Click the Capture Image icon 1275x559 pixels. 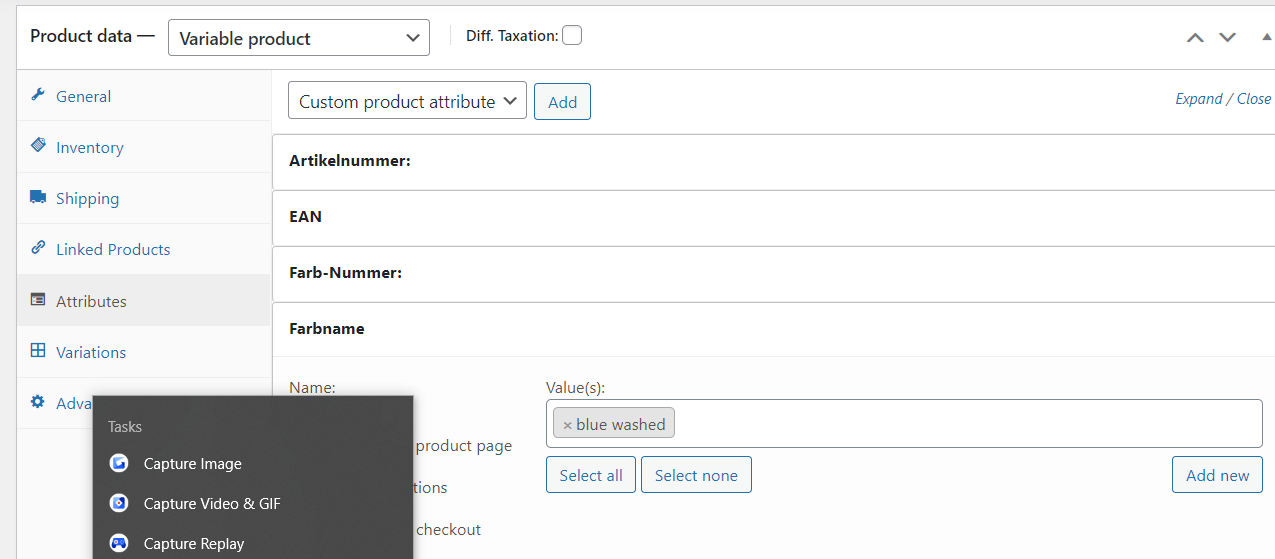tap(119, 464)
